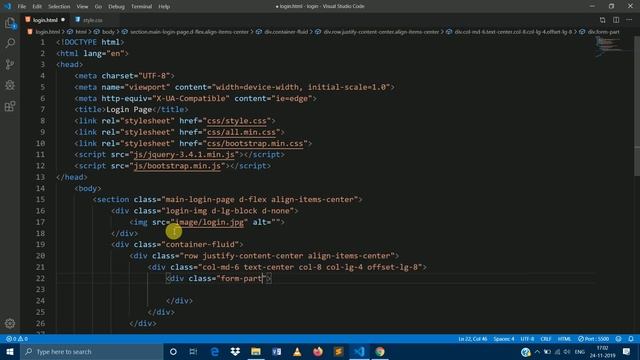
Task: Open the Edit menu
Action: (37, 7)
